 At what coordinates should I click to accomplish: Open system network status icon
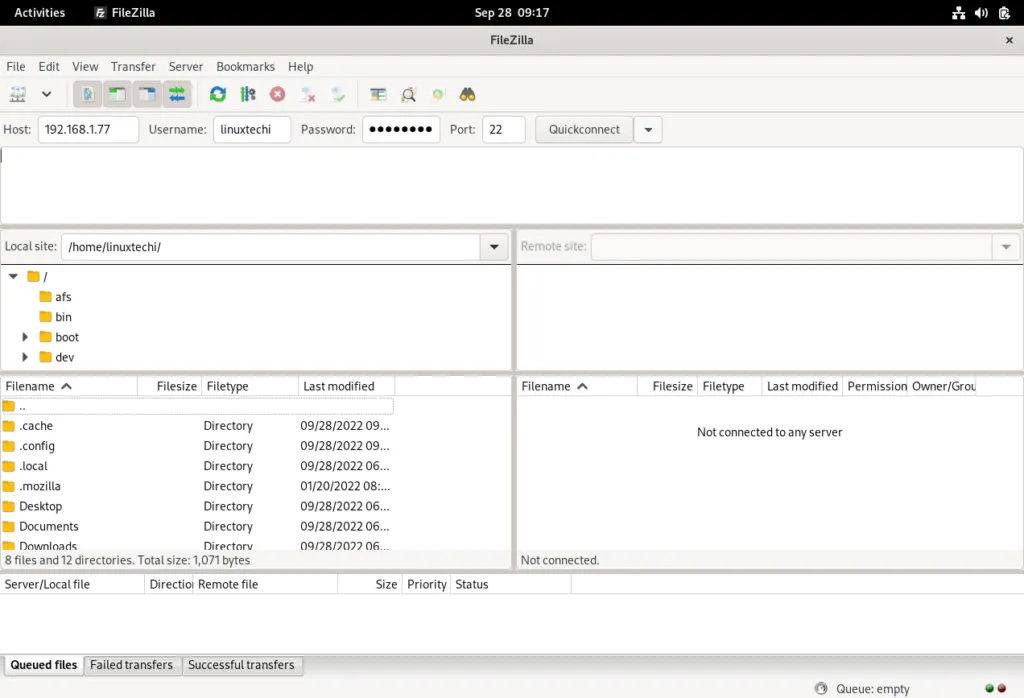(958, 12)
